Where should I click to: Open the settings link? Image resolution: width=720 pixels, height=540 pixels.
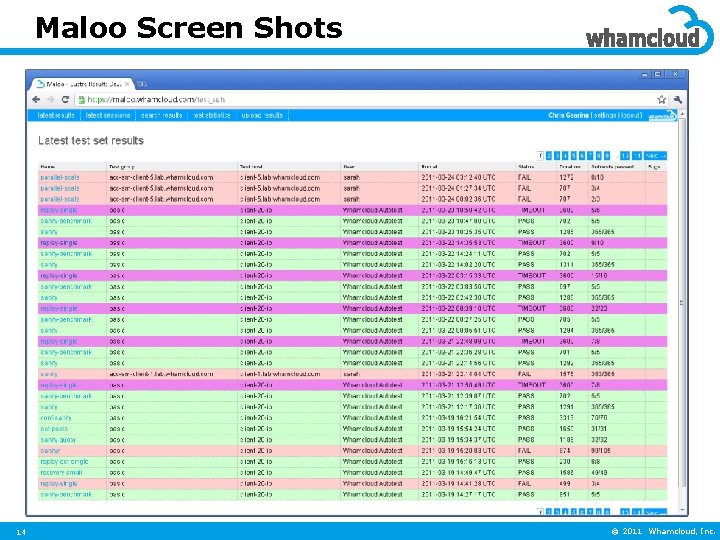pyautogui.click(x=605, y=115)
